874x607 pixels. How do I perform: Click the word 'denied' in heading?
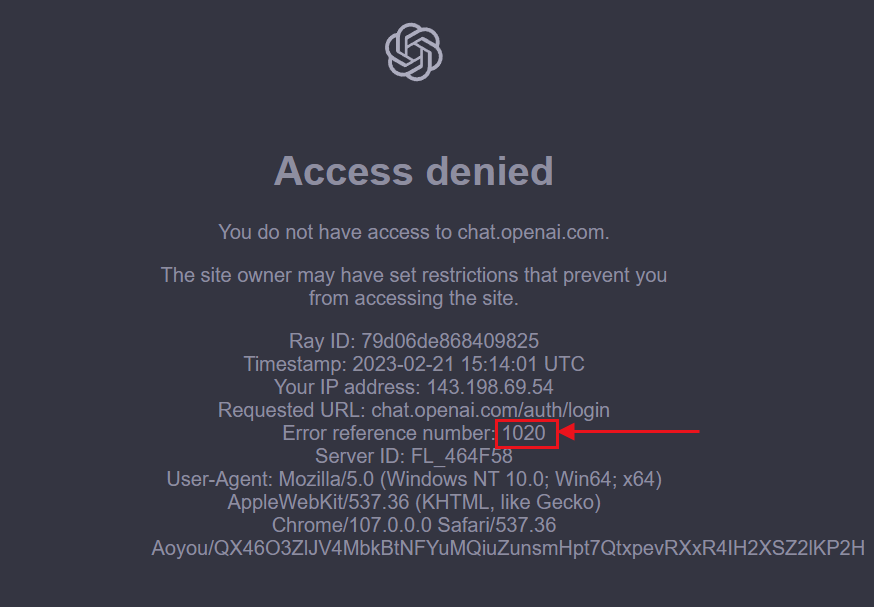489,171
